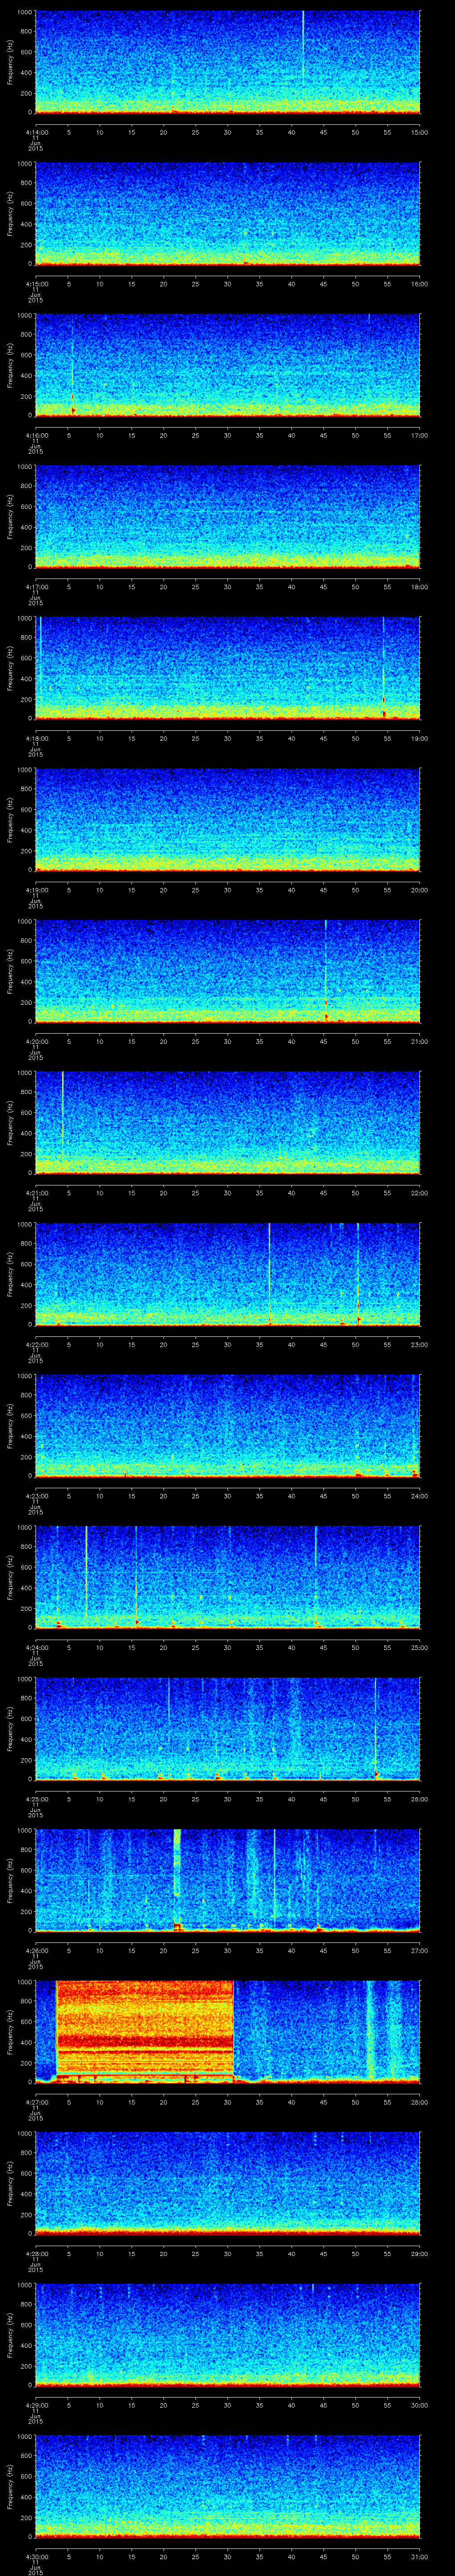Viewport: 455px width, 2576px height.
Task: Select the spectrogram panel beginning at 4:18:00
Action: coord(227,668)
